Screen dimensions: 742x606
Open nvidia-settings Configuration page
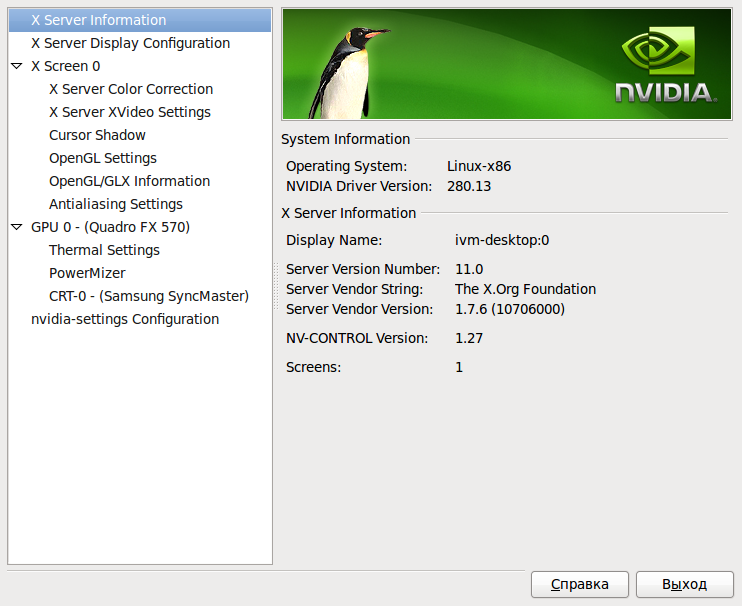(125, 319)
